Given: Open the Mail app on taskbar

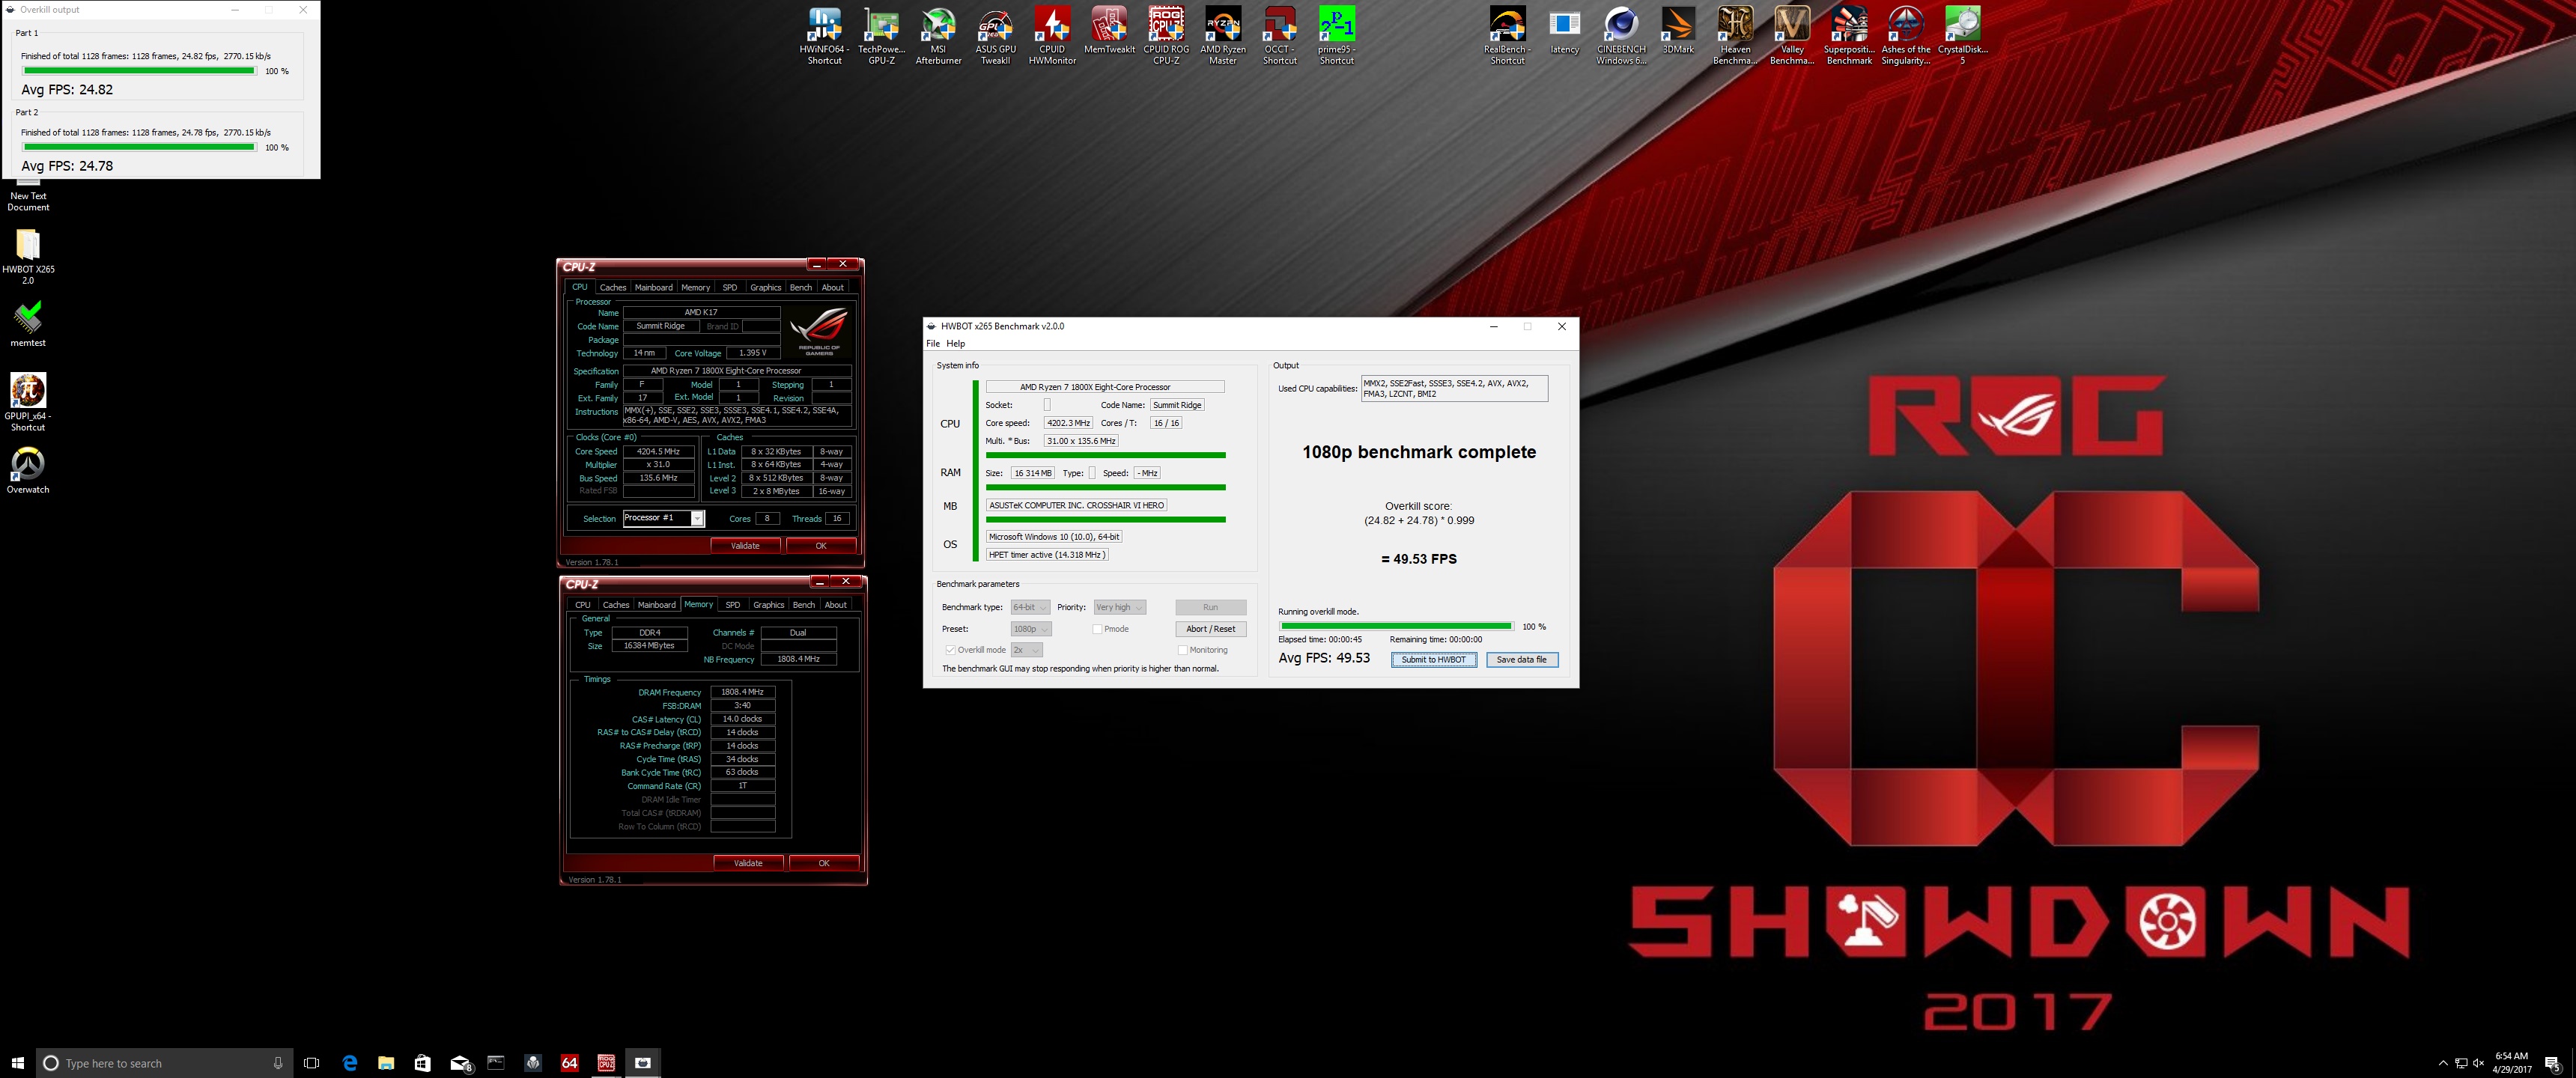Looking at the screenshot, I should (x=460, y=1063).
